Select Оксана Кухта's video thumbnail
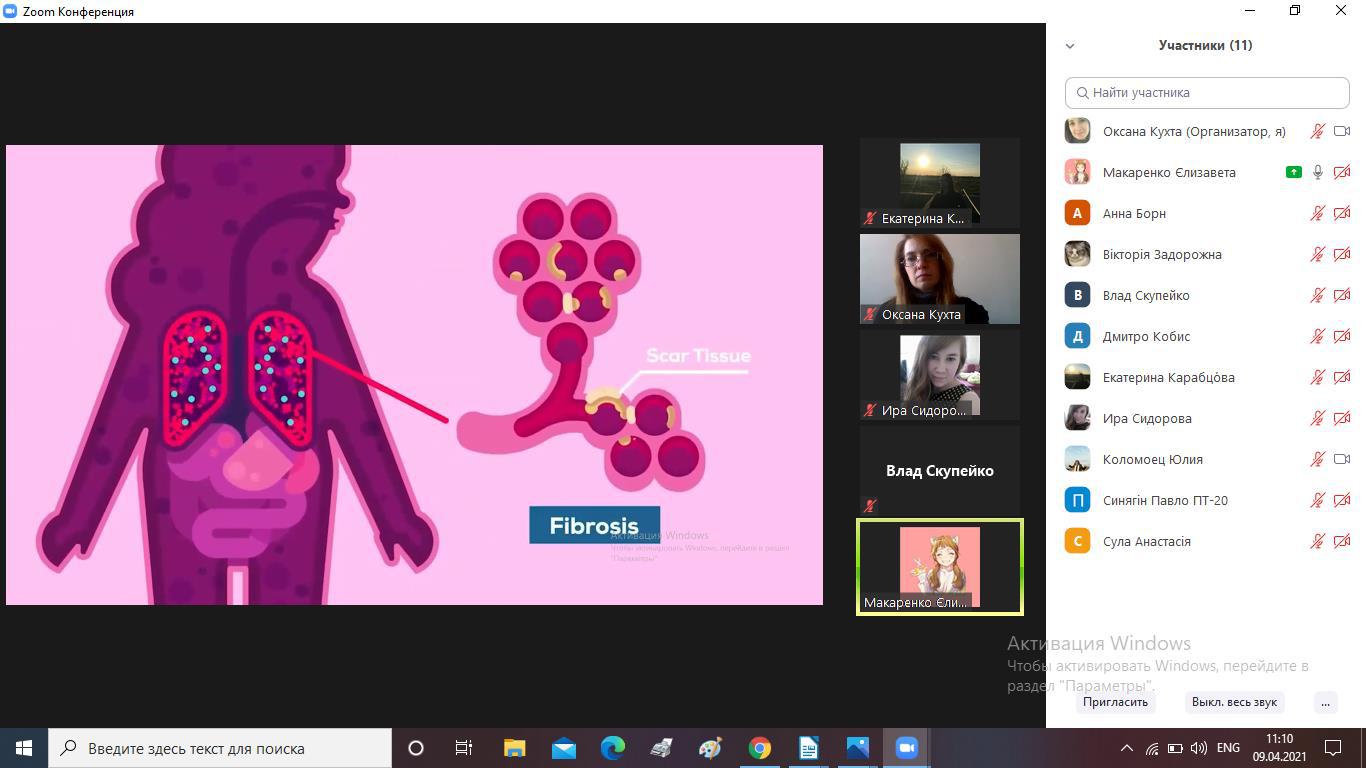 pyautogui.click(x=939, y=278)
